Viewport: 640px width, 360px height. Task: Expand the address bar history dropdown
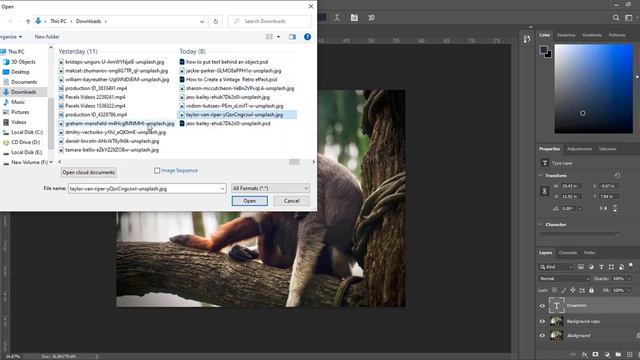202,21
